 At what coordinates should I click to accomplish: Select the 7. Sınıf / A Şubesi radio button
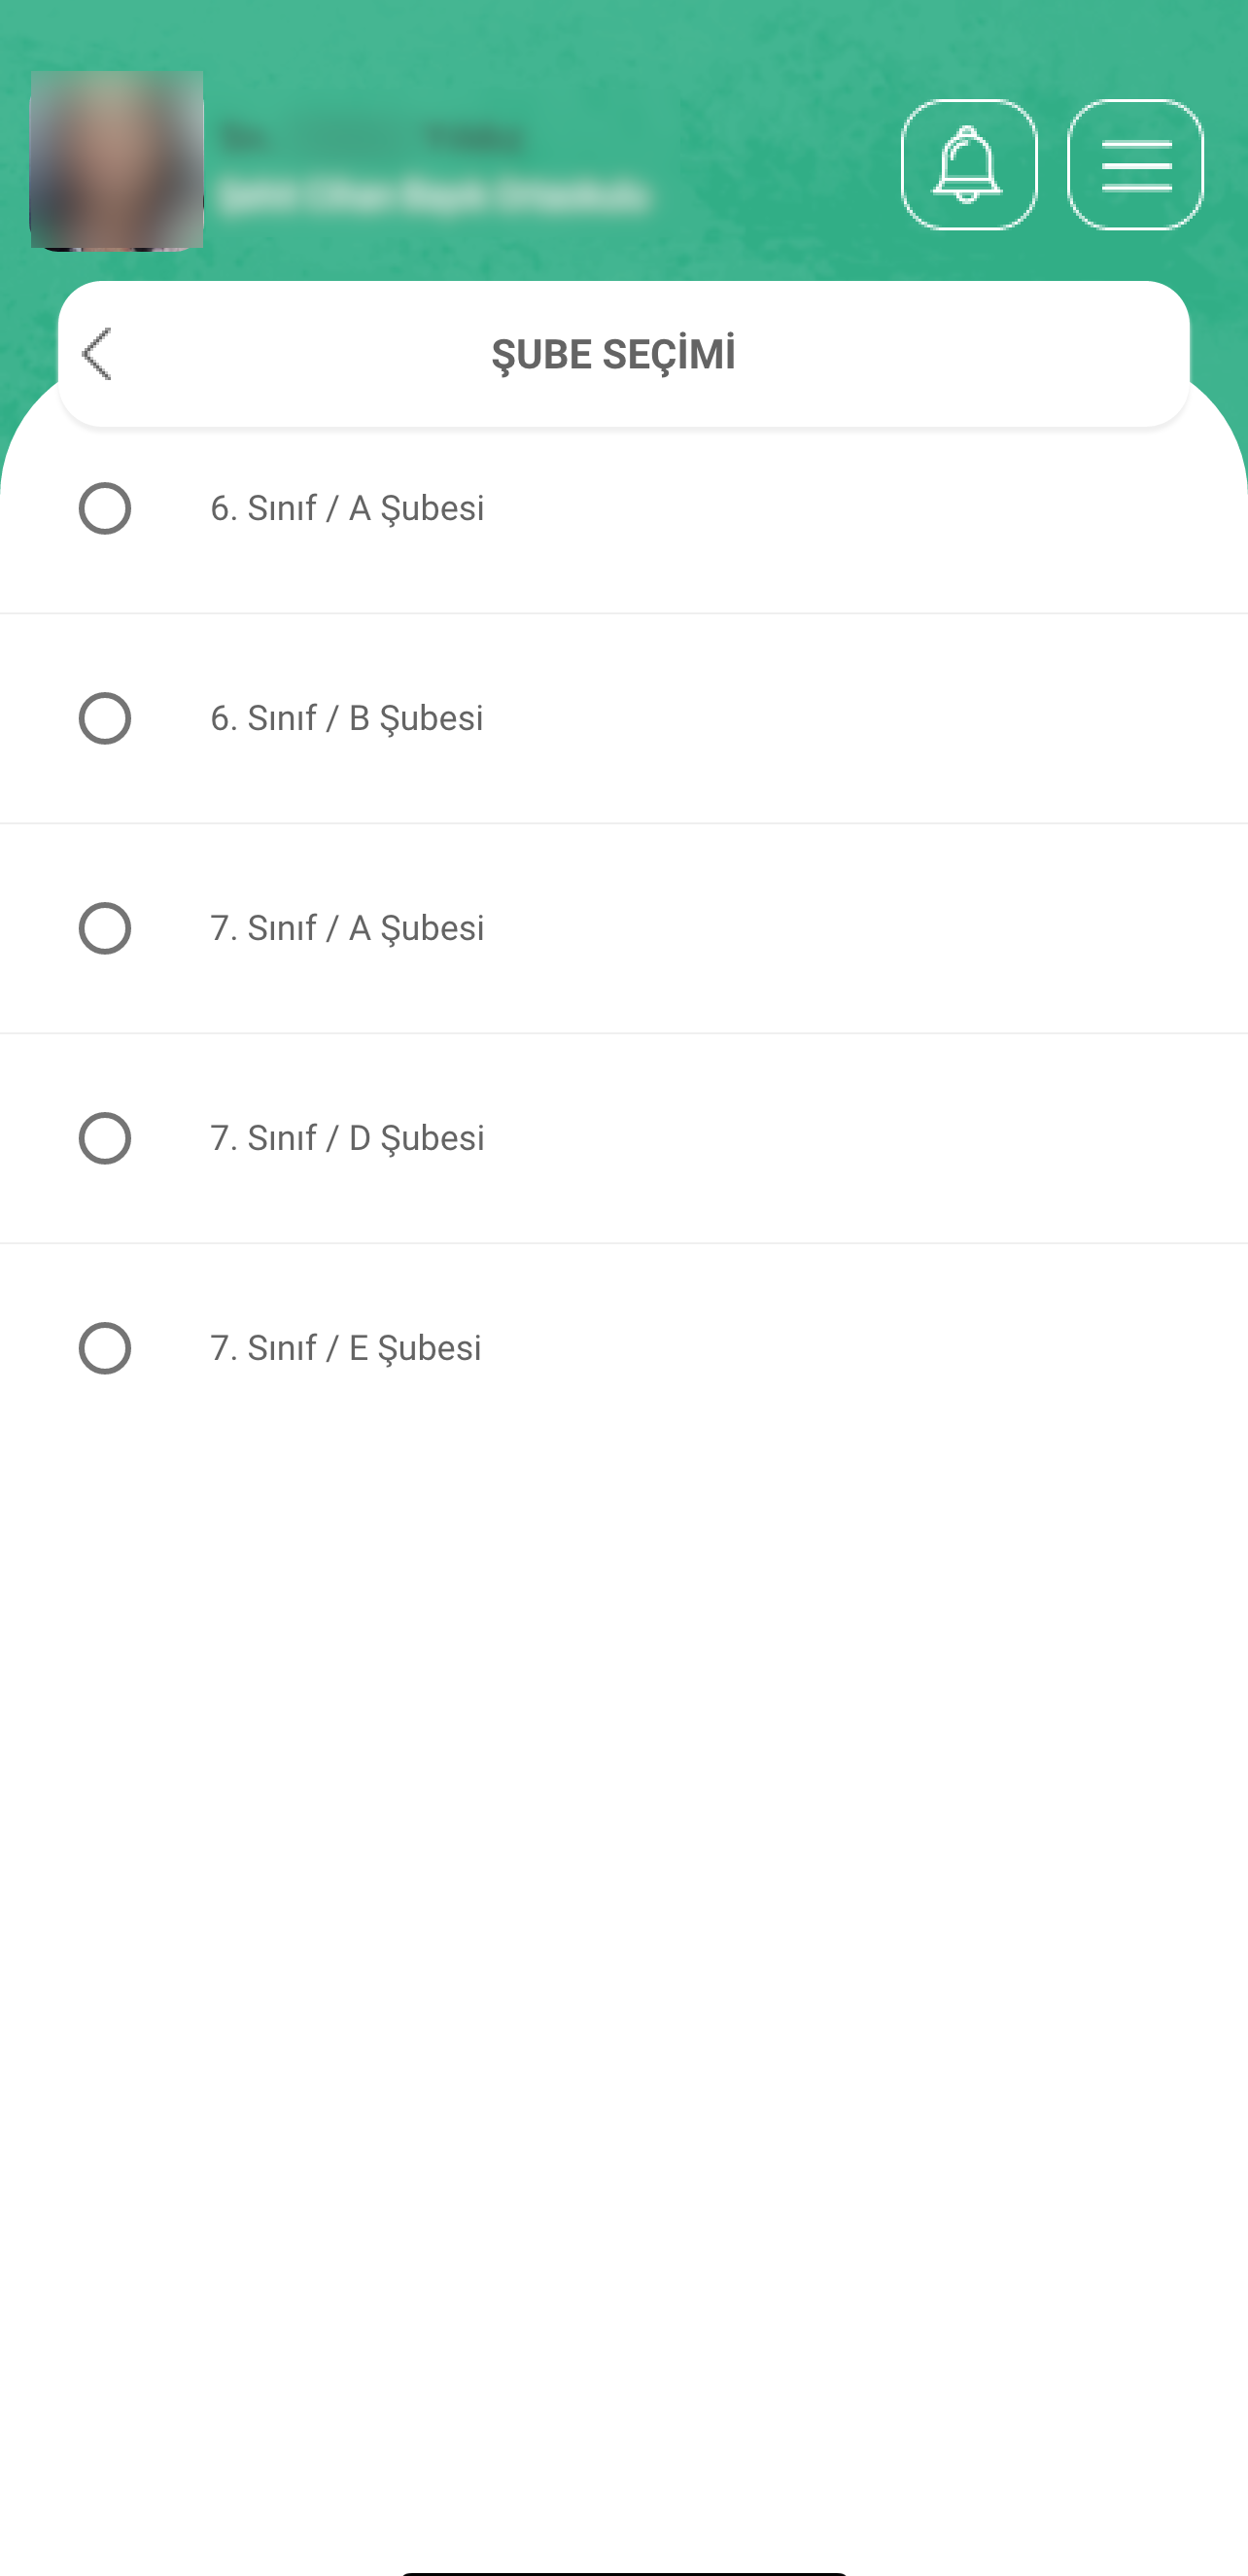tap(105, 928)
